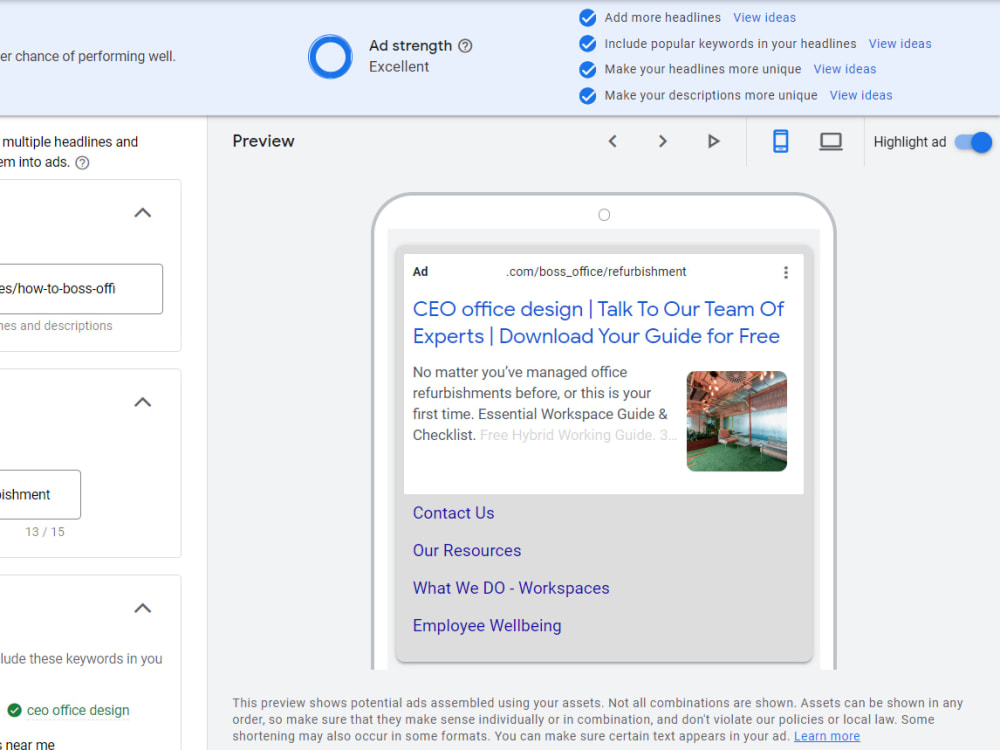This screenshot has height=750, width=1000.
Task: Click the final URL input field
Action: click(81, 289)
